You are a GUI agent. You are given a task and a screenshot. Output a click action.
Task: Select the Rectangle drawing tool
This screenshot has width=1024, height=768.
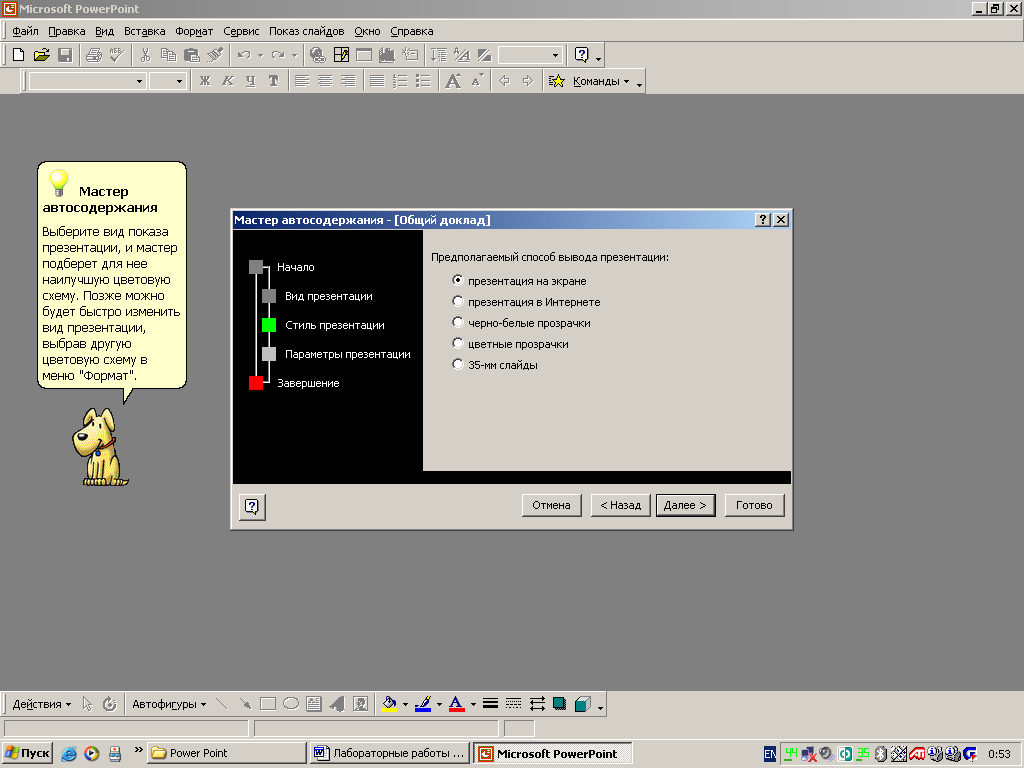268,704
